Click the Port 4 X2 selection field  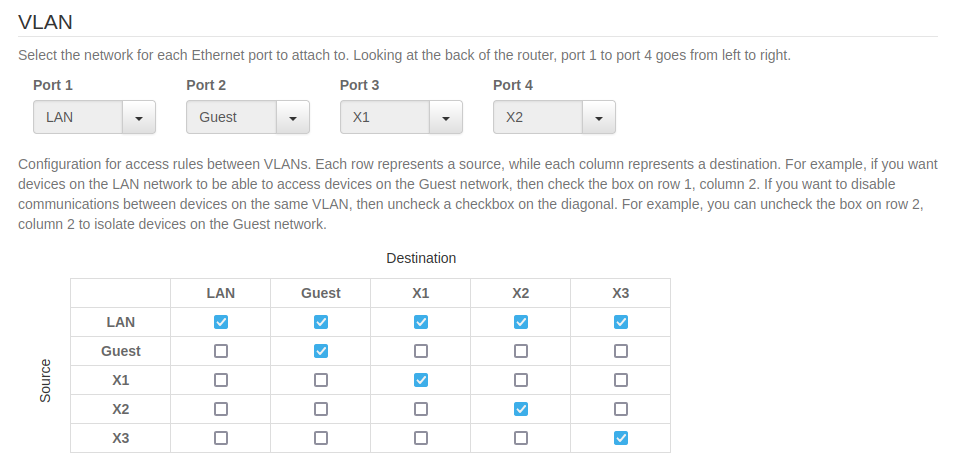pyautogui.click(x=538, y=118)
